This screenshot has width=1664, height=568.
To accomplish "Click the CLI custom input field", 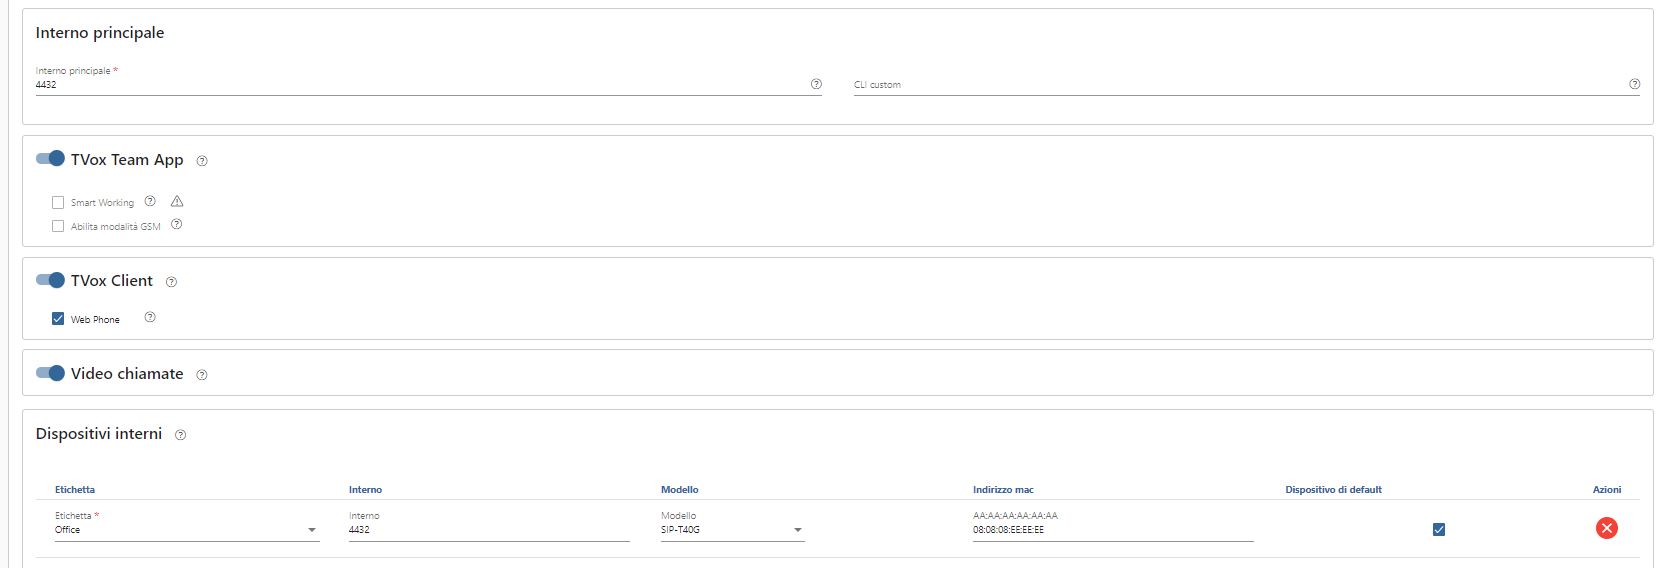I will 1246,85.
